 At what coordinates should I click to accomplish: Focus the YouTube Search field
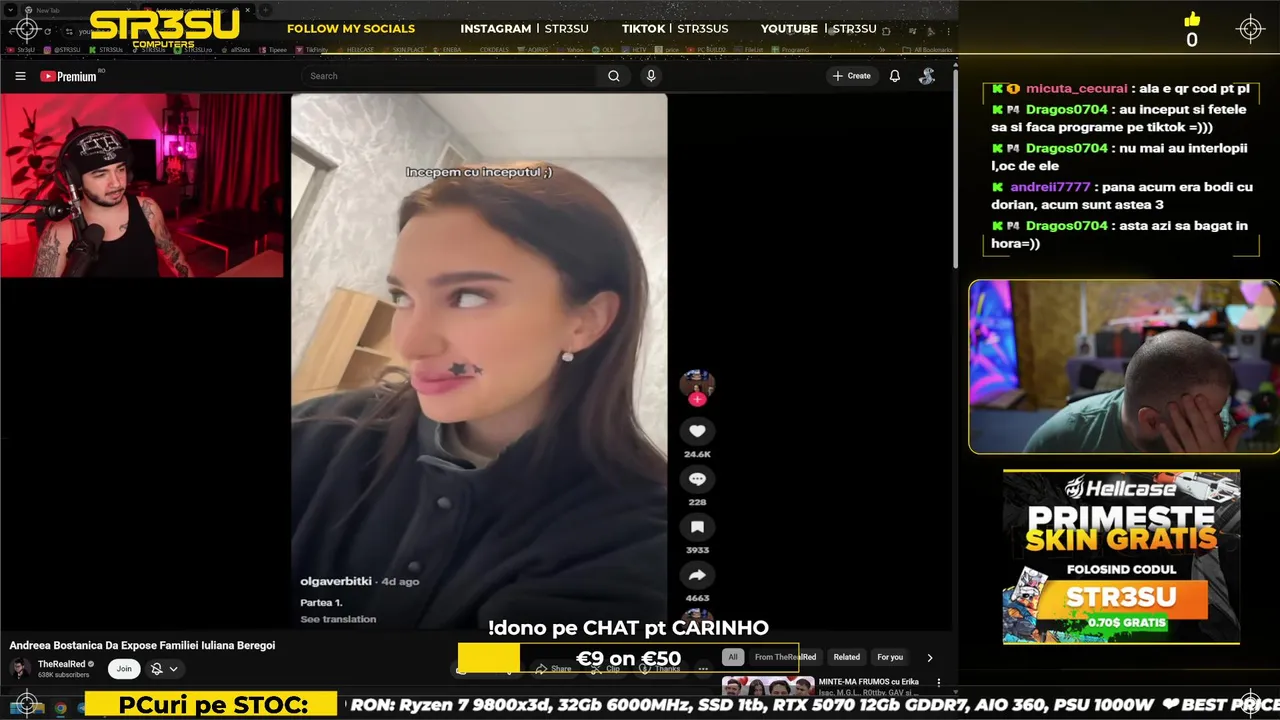pyautogui.click(x=450, y=76)
